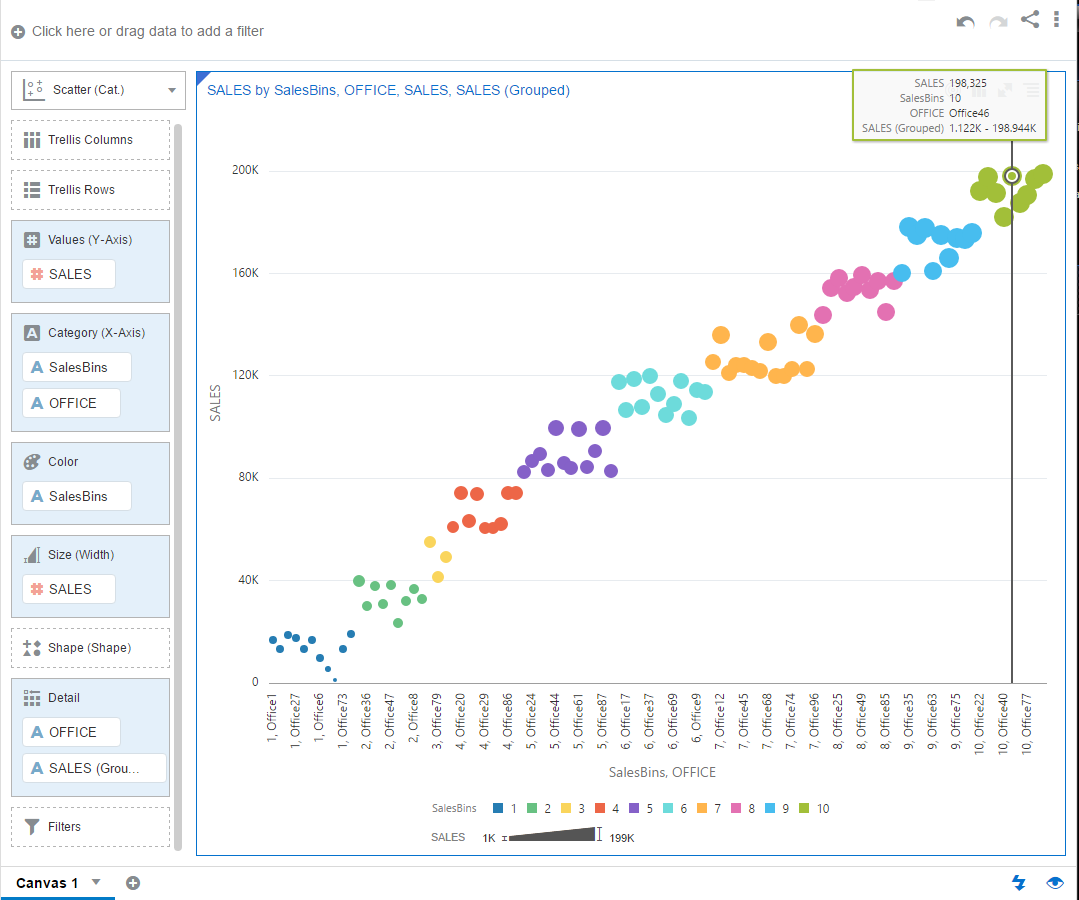Click the vertical "SALES" y-axis title

pos(215,403)
